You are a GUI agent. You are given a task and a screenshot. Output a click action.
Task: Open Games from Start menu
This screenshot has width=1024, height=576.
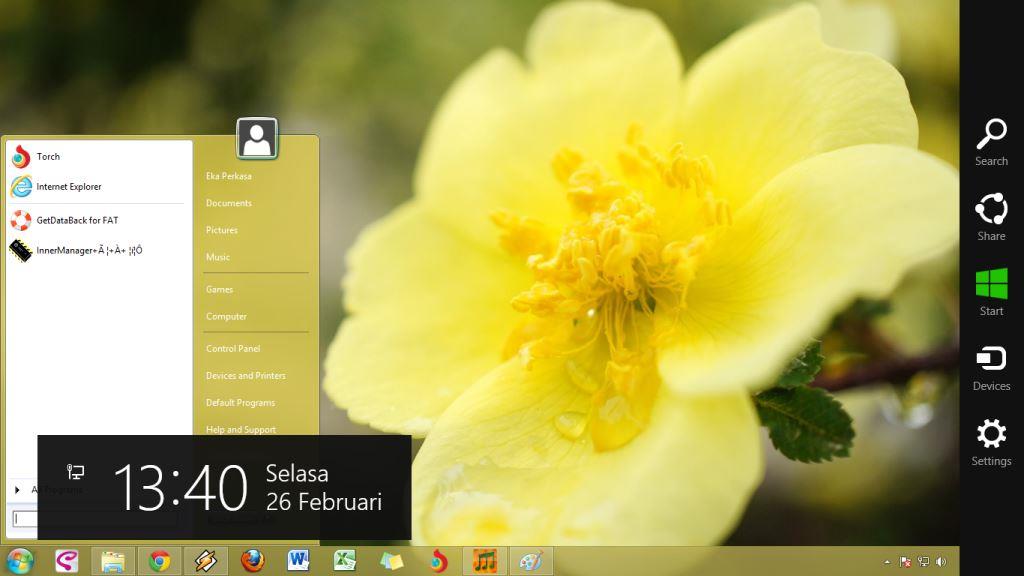pos(219,289)
